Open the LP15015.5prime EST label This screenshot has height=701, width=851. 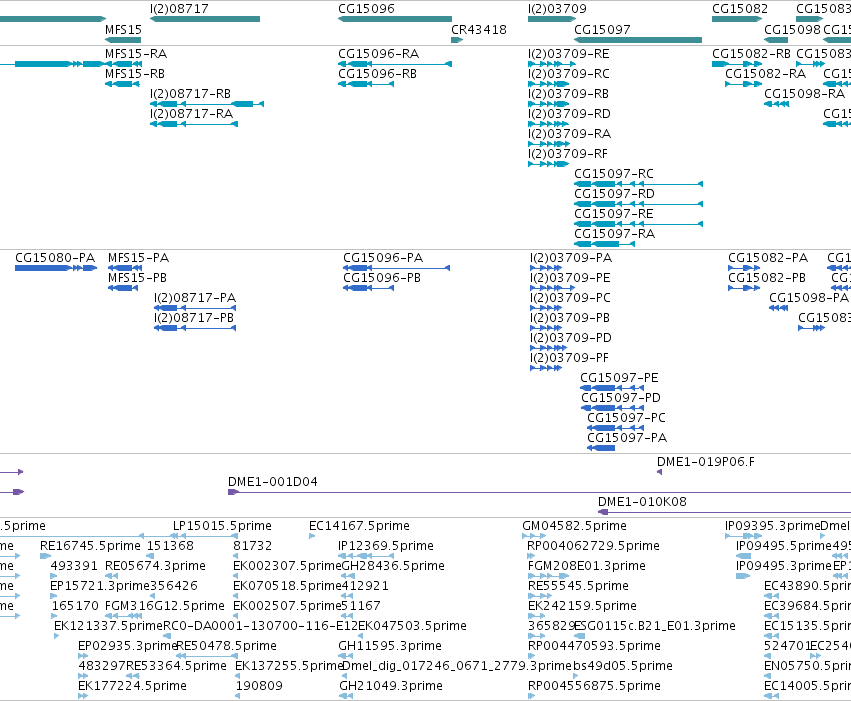tap(222, 526)
